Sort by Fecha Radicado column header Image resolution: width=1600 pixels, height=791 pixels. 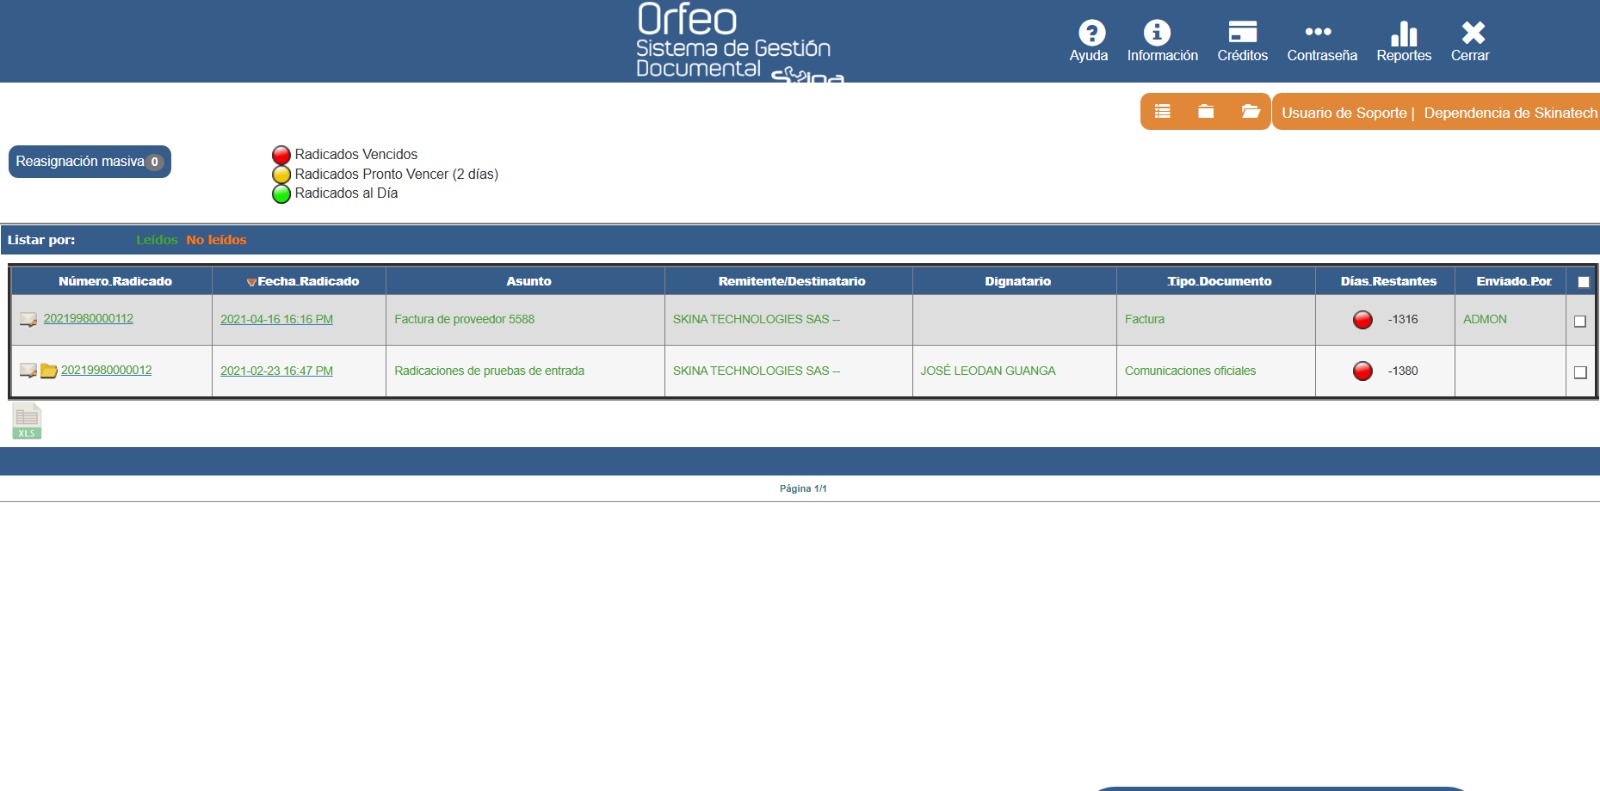coord(308,282)
